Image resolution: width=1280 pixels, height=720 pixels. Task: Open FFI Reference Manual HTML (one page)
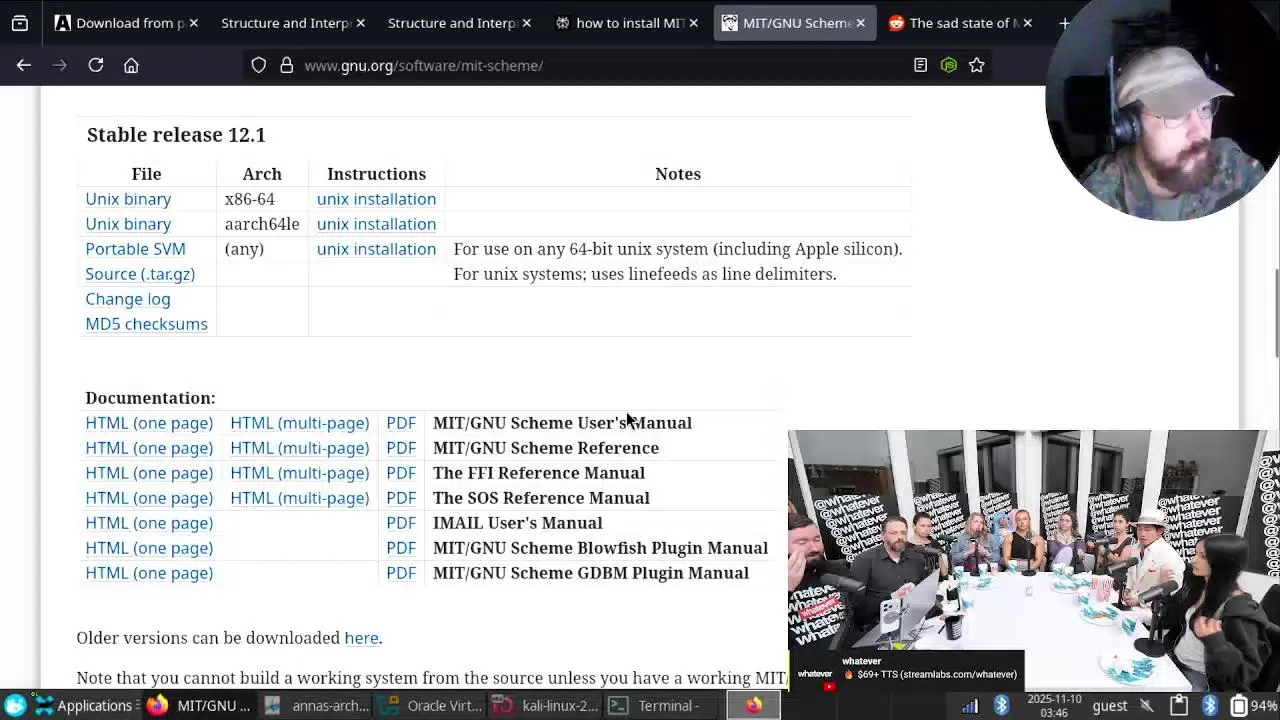[149, 473]
